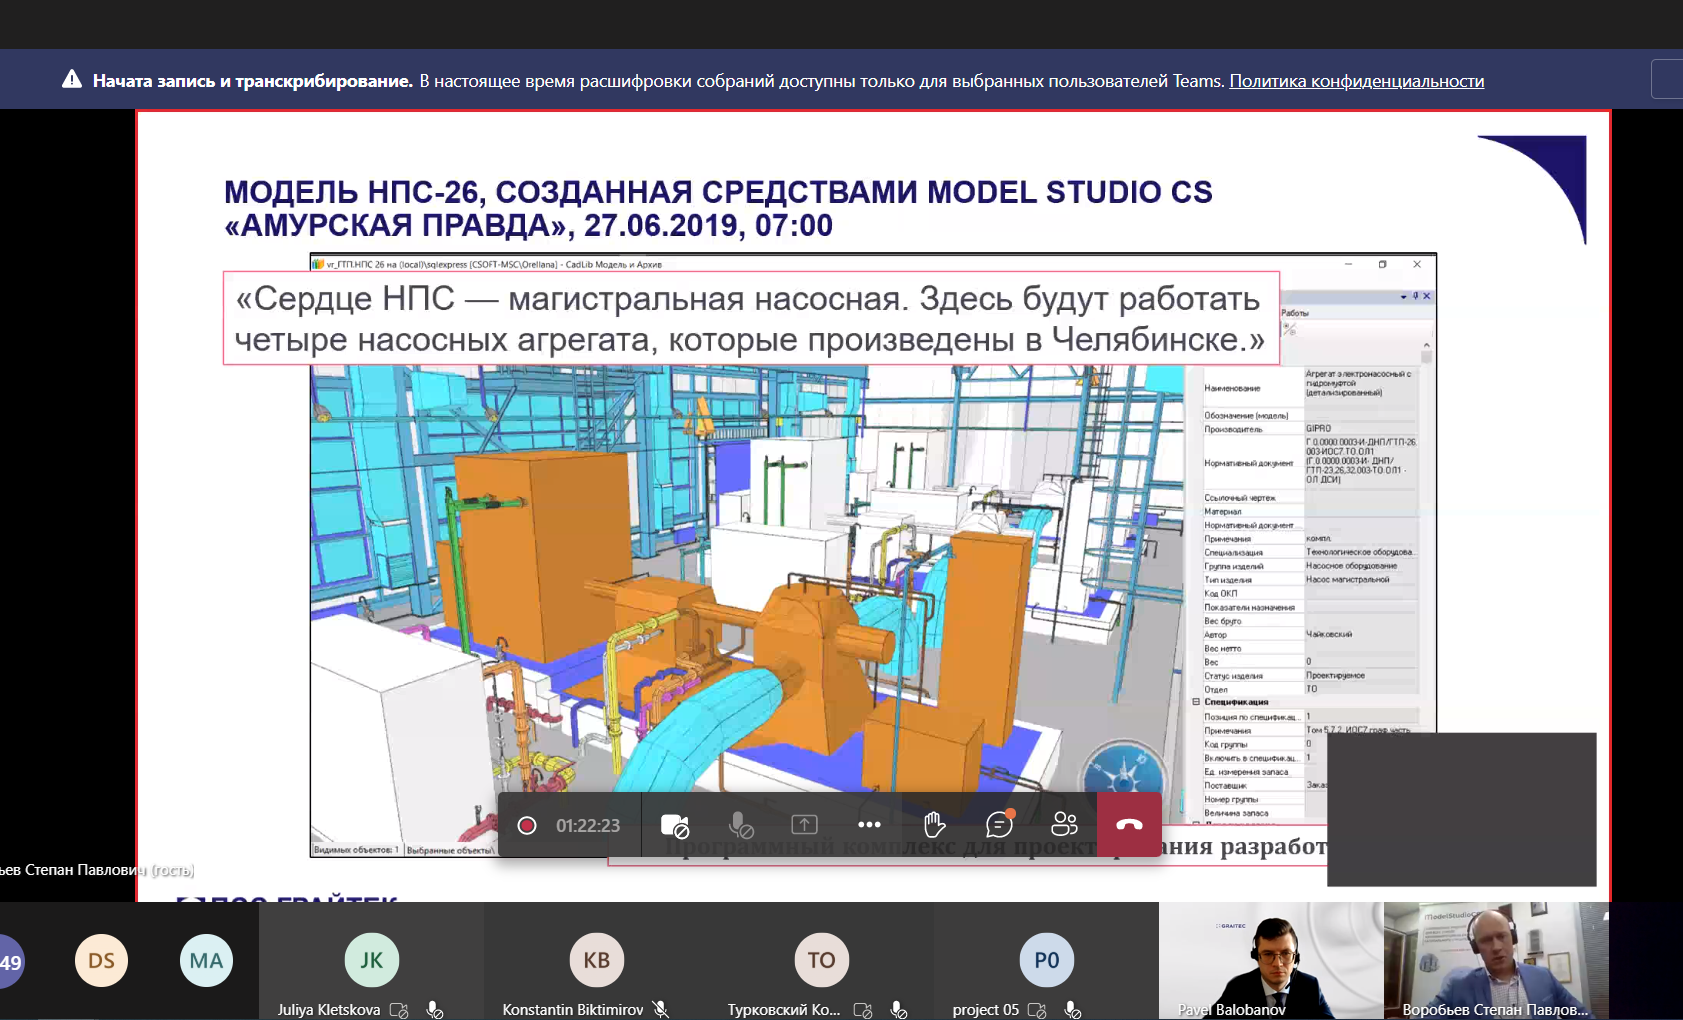
Task: Show the participants list
Action: pos(1064,825)
